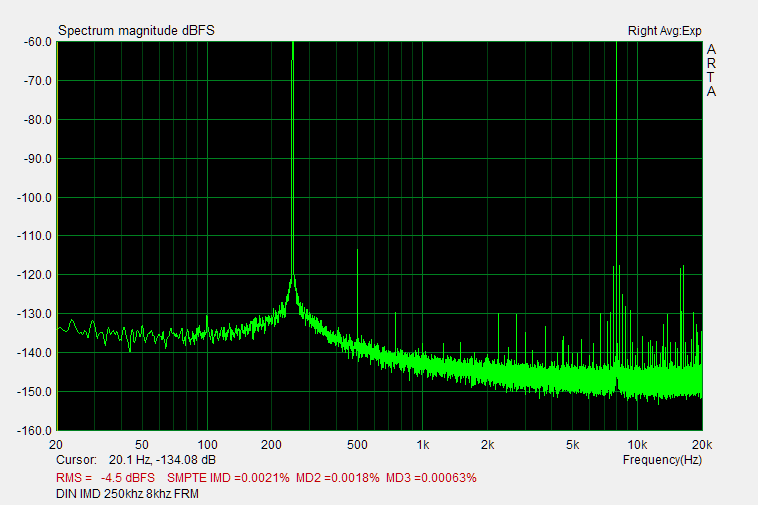Click the 'Right Avg:Exp' label

664,31
